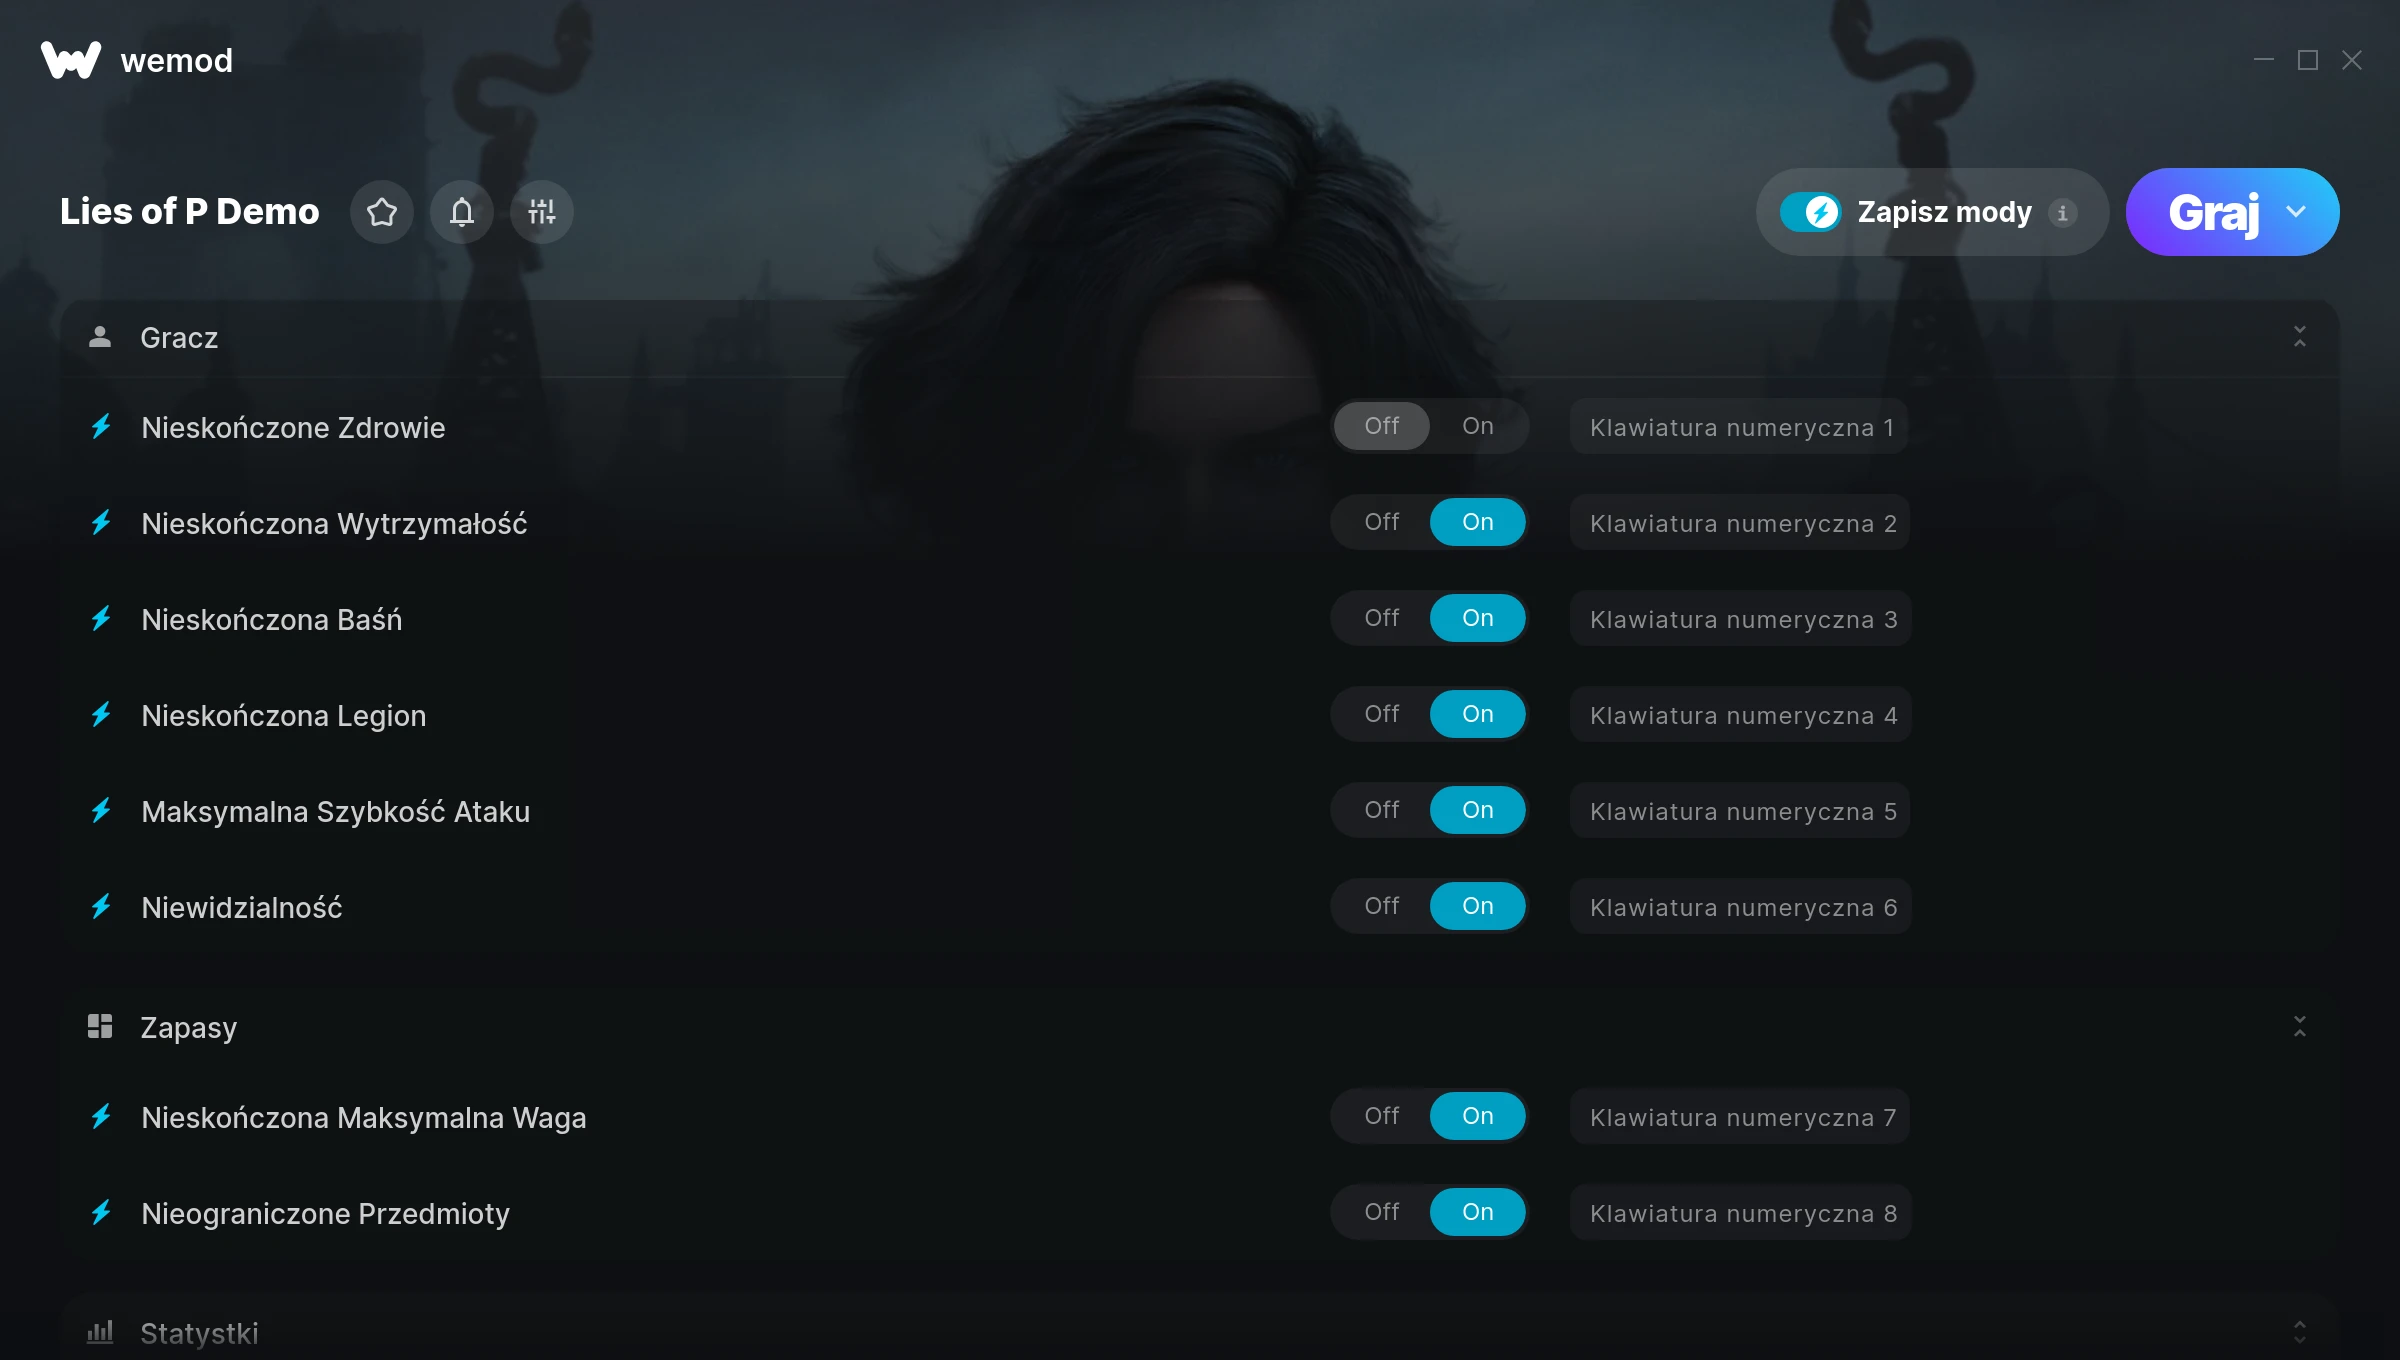Edit the Klawiatura numeryczna 7 hotkey
The width and height of the screenshot is (2400, 1360).
tap(1740, 1117)
